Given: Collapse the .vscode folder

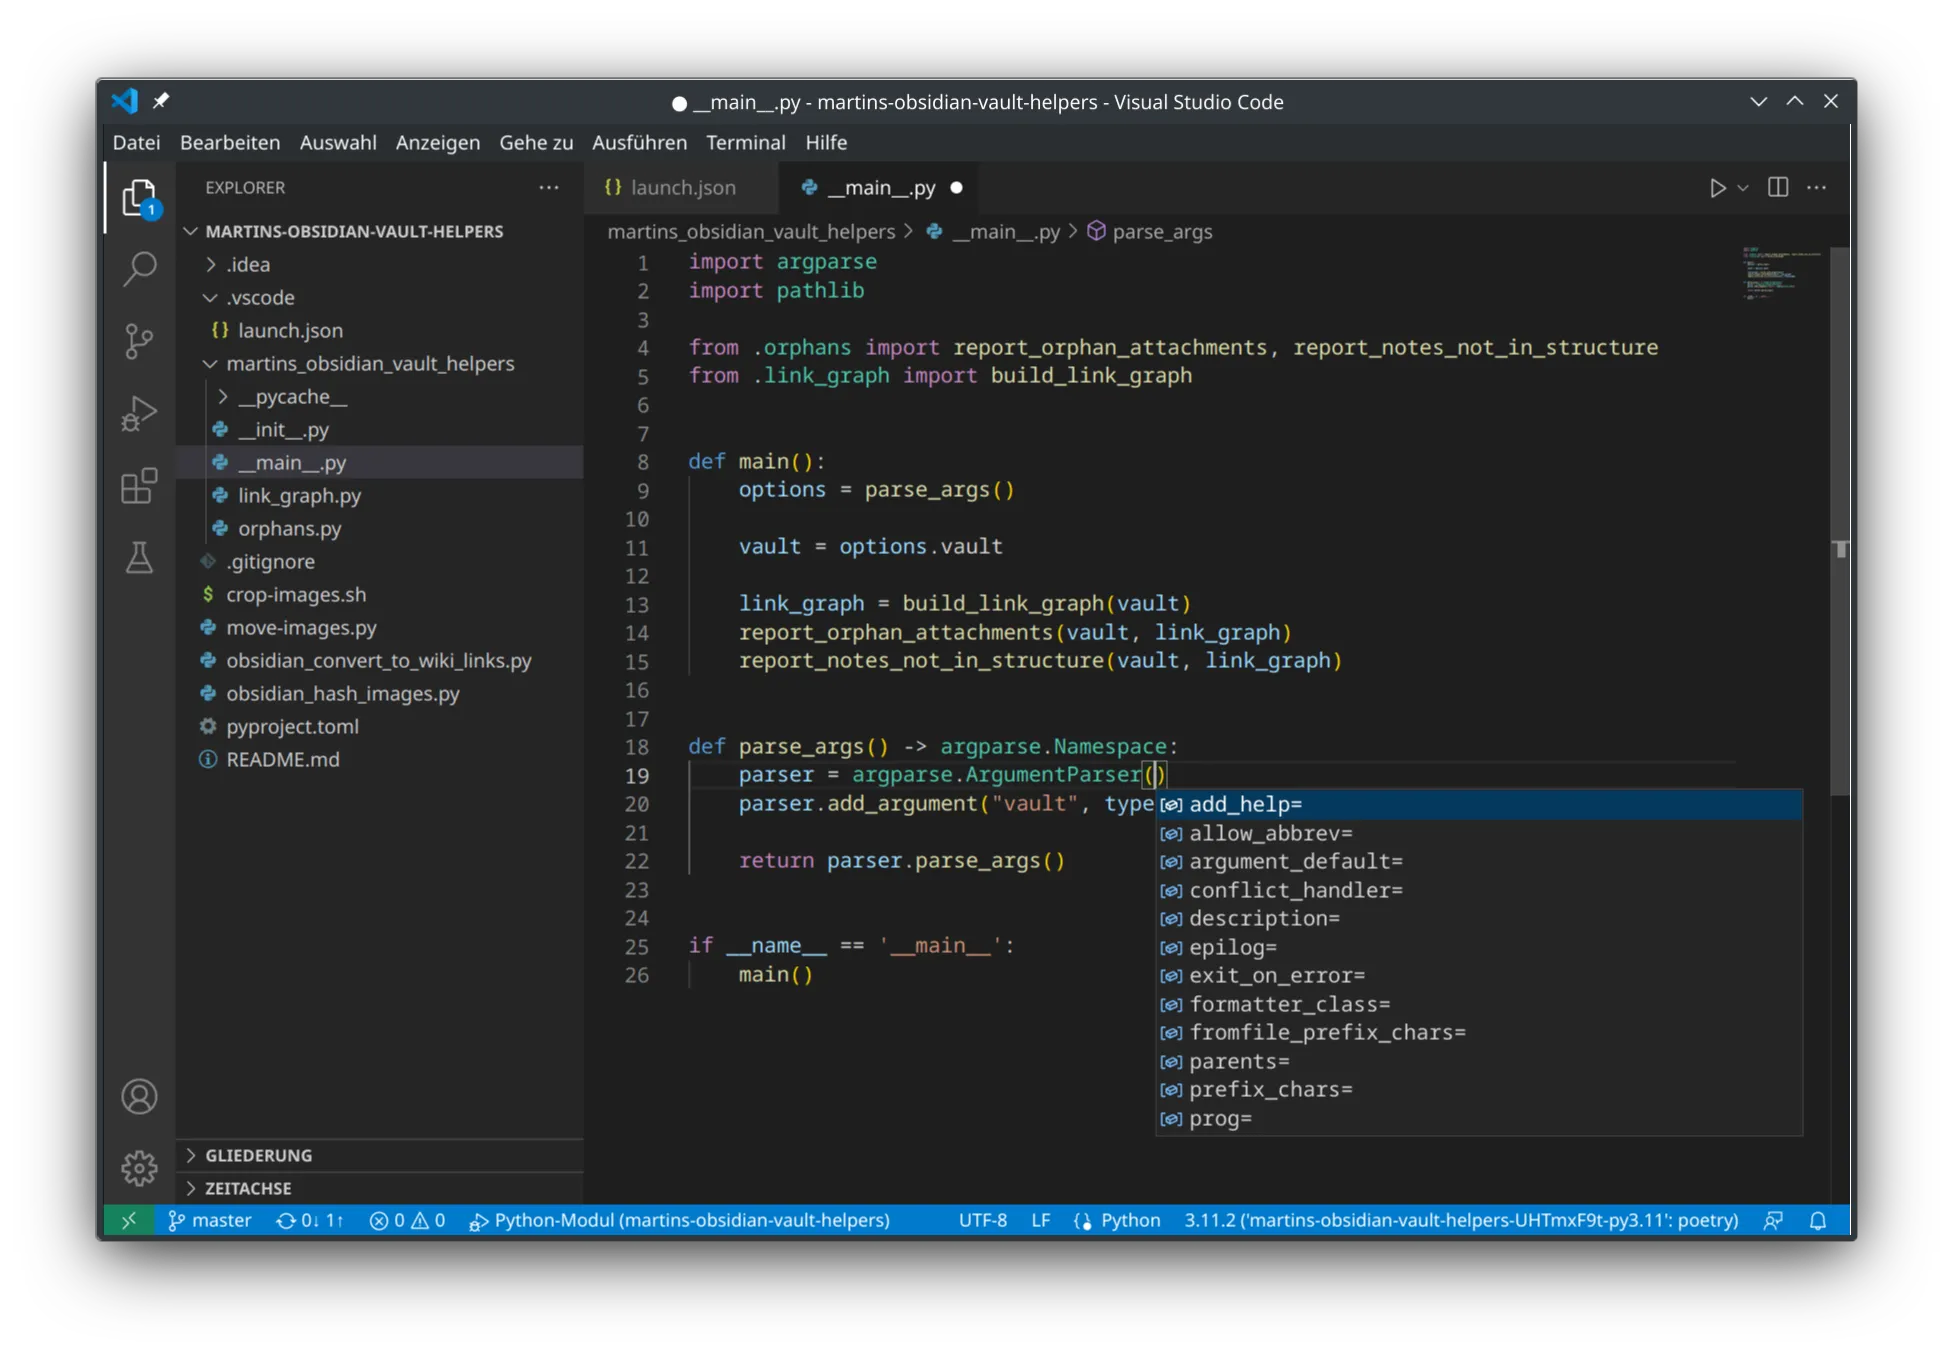Looking at the screenshot, I should 259,297.
